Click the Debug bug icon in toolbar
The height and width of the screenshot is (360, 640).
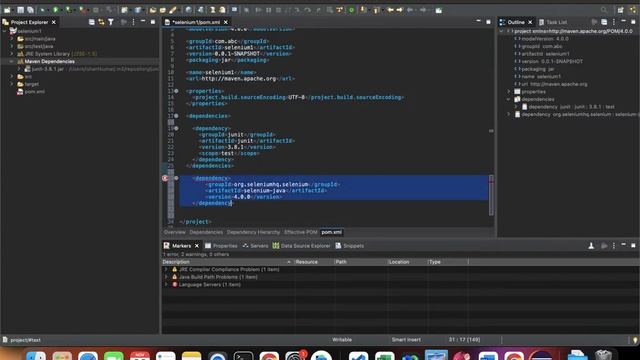pos(42,10)
